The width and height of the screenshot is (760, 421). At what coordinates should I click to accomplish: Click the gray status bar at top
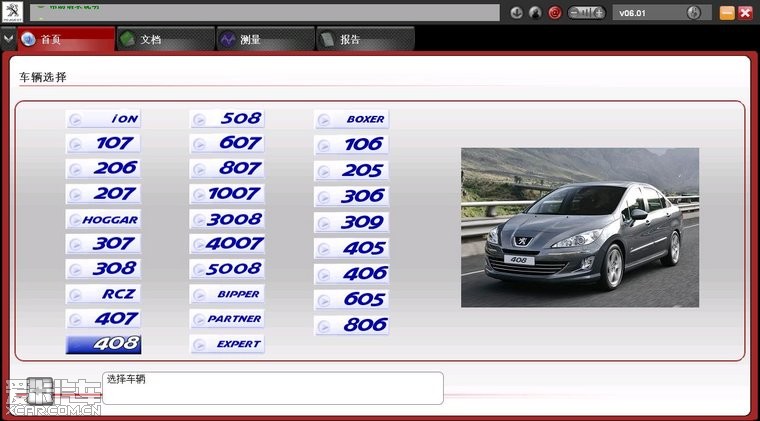(x=265, y=13)
